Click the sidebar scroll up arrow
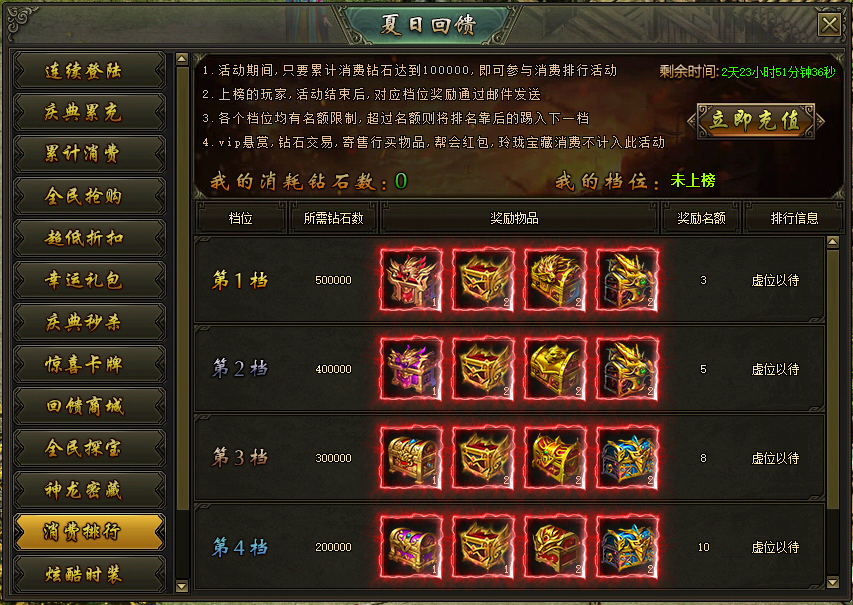This screenshot has height=605, width=853. point(182,59)
